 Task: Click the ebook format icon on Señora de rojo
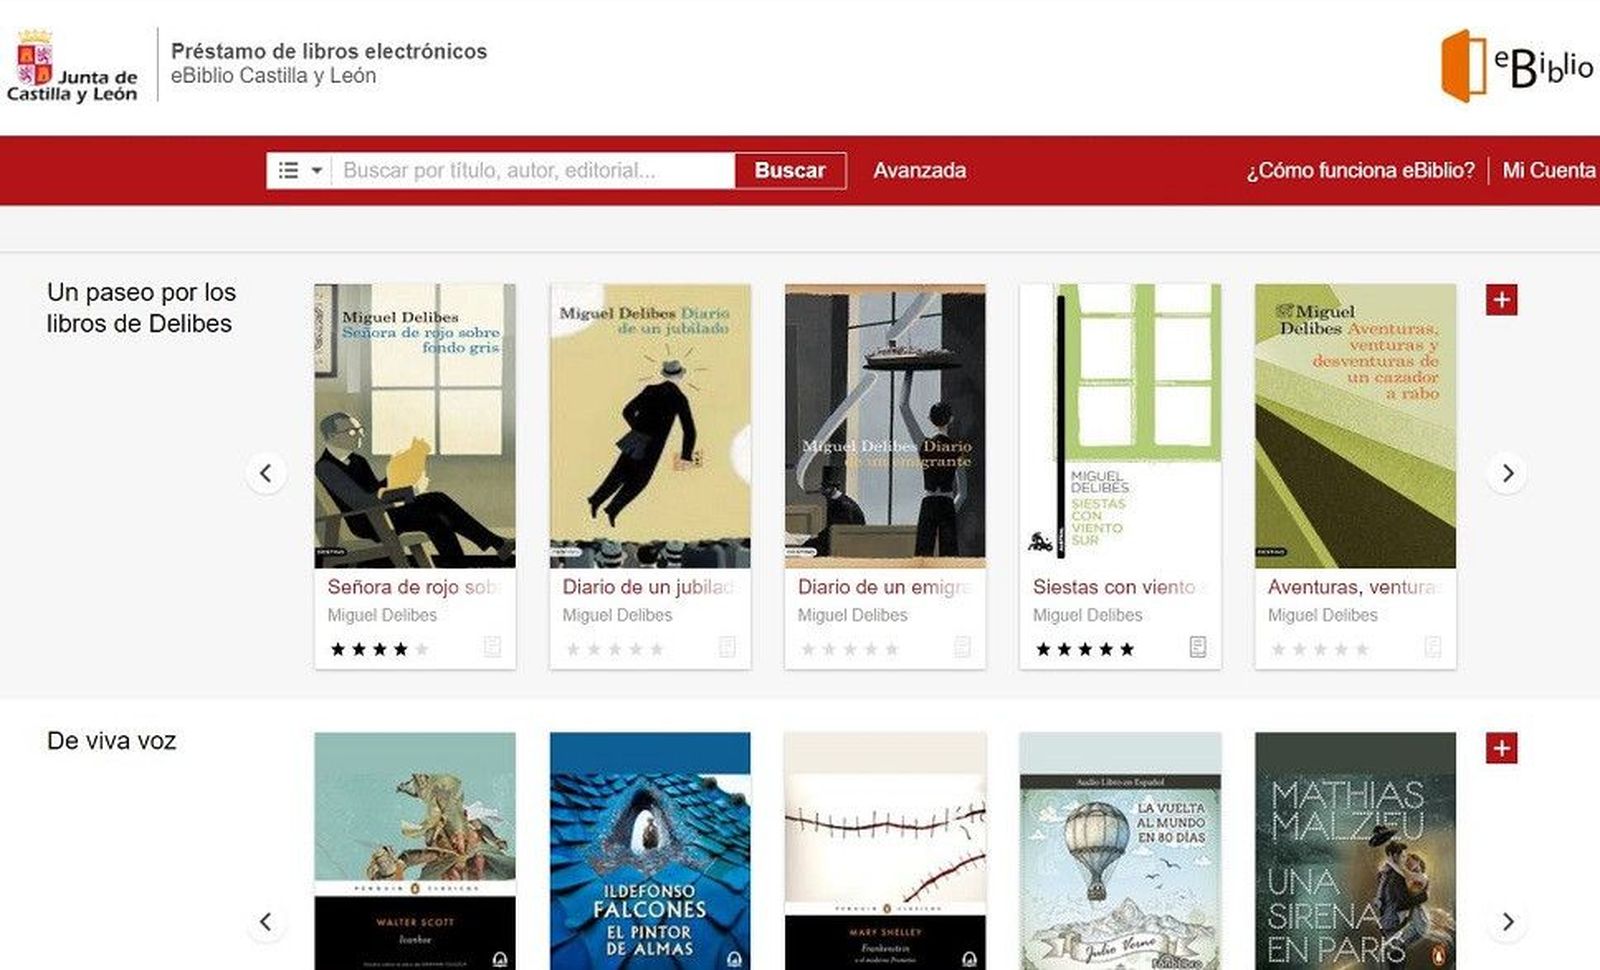pyautogui.click(x=492, y=648)
